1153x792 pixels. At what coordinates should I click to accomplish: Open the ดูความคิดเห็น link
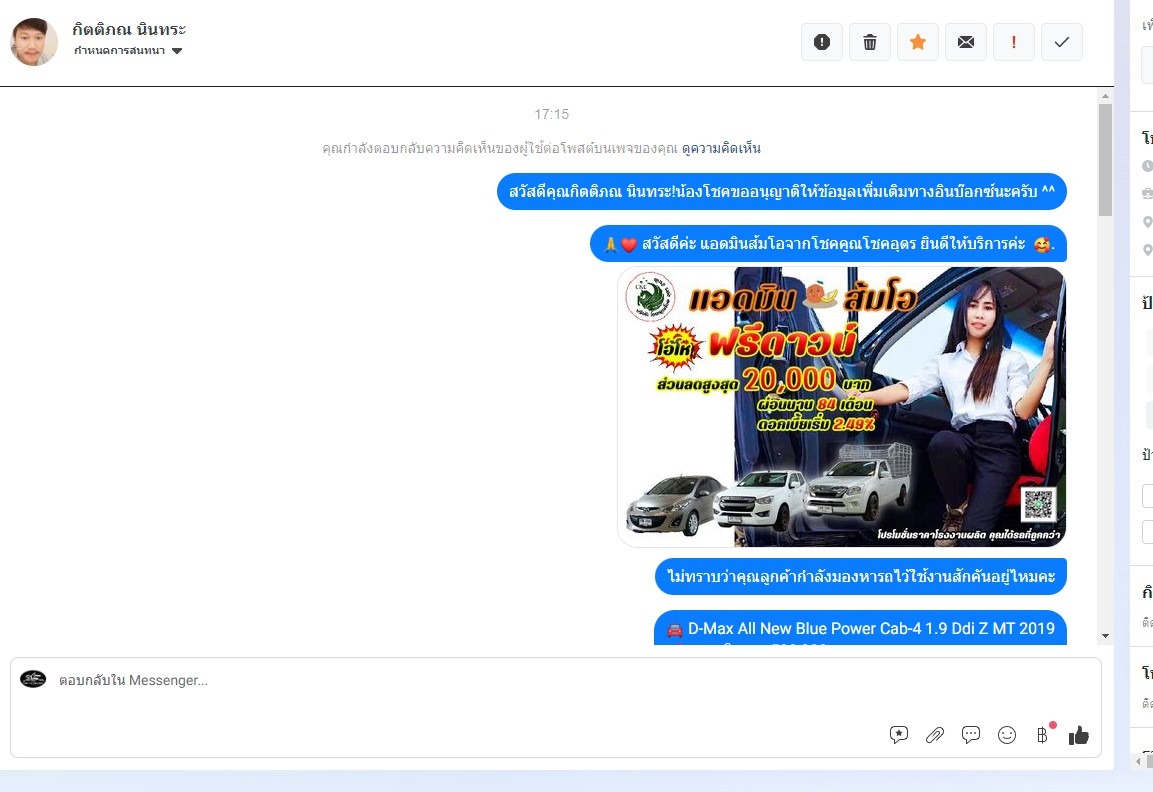(721, 148)
